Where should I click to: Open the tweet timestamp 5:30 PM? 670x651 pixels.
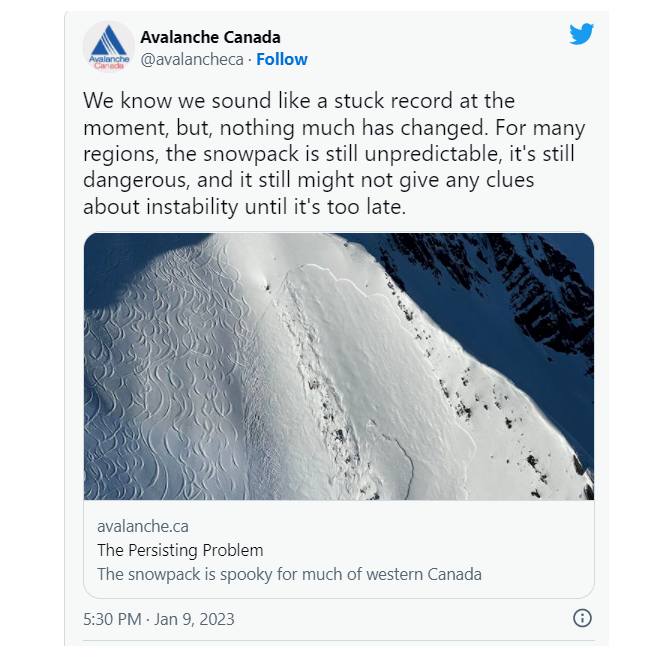(112, 619)
